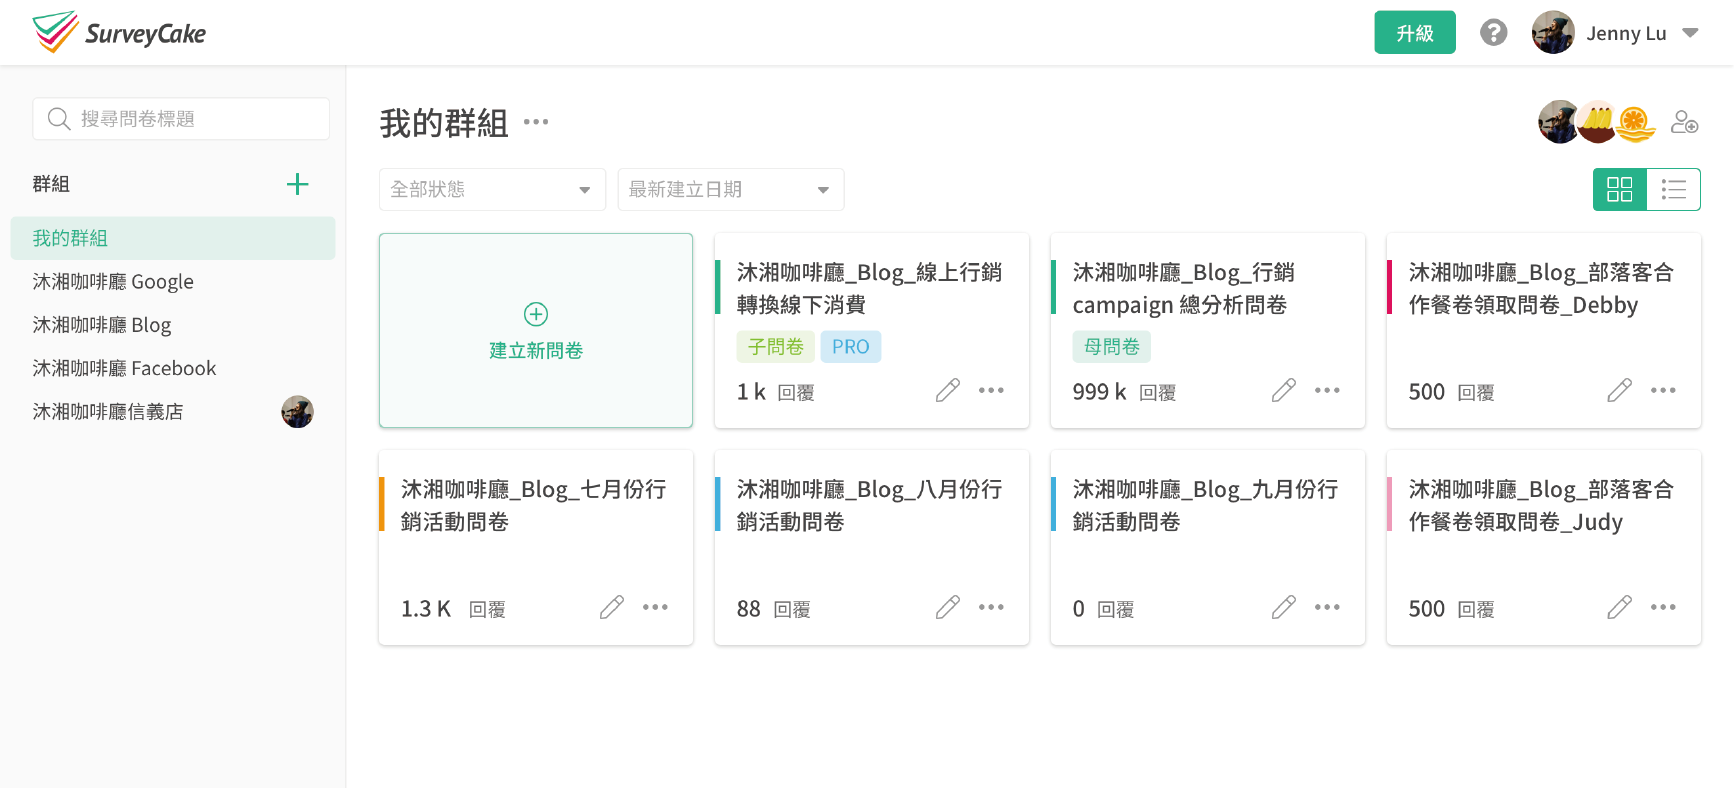Select 沐湘咖啡廳 Google group in sidebar
Screen dimensions: 1734x788
pyautogui.click(x=113, y=282)
